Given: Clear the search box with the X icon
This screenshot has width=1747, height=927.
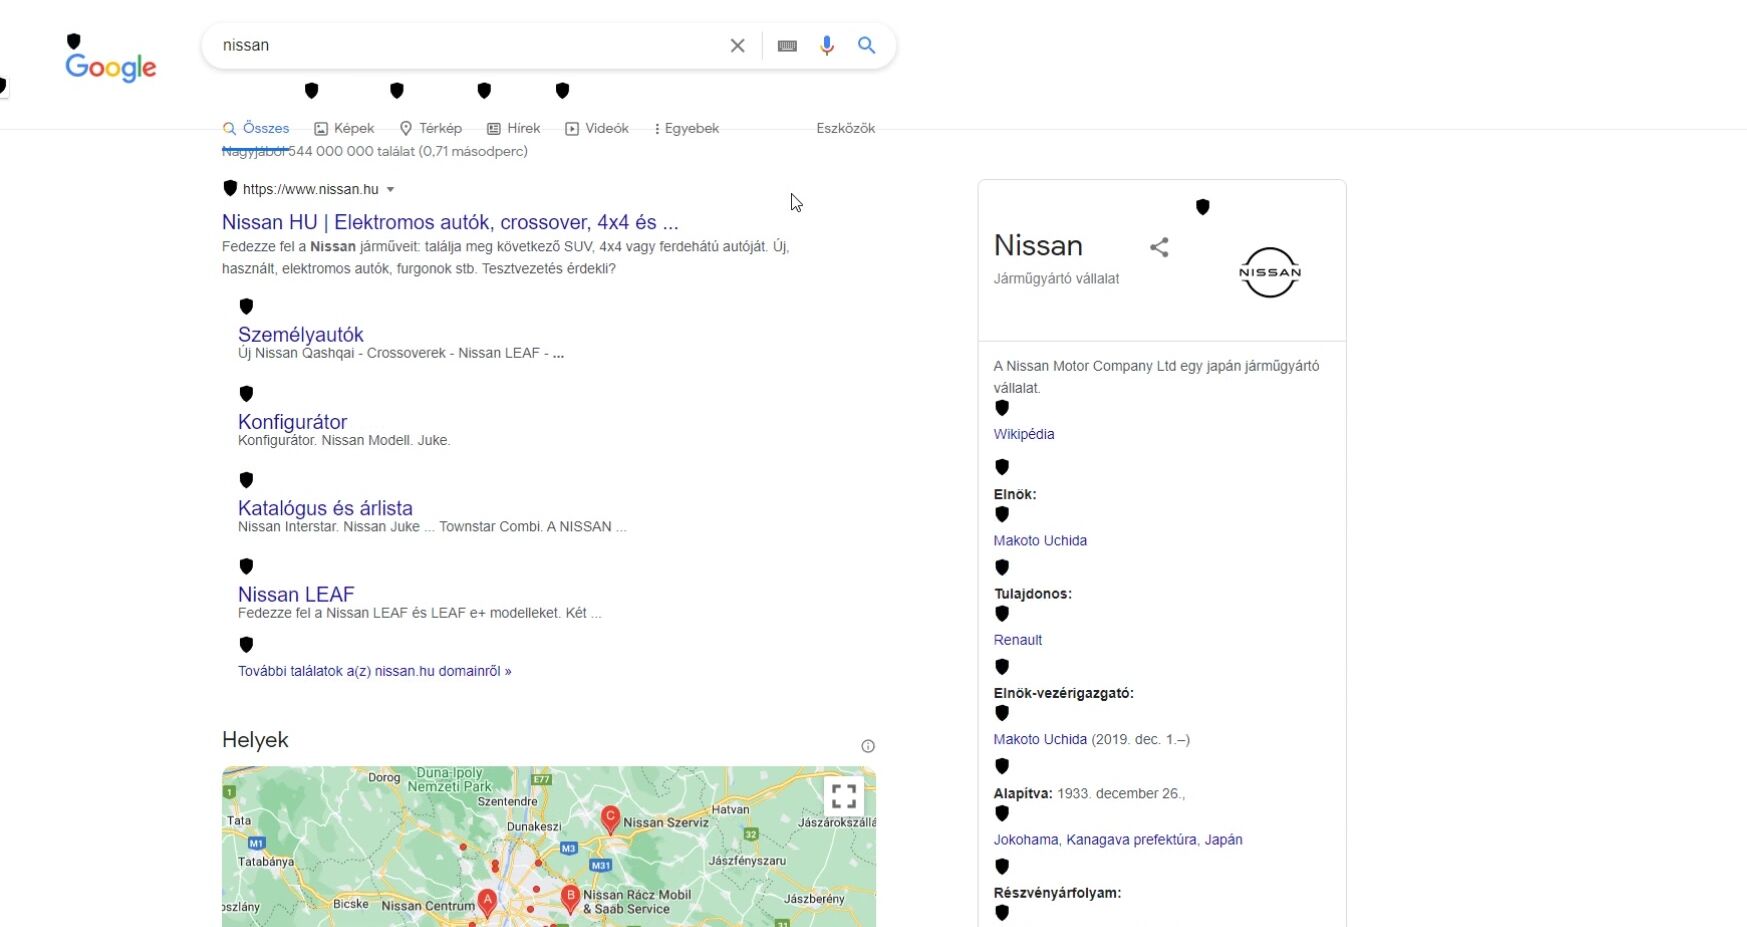Looking at the screenshot, I should pos(737,46).
